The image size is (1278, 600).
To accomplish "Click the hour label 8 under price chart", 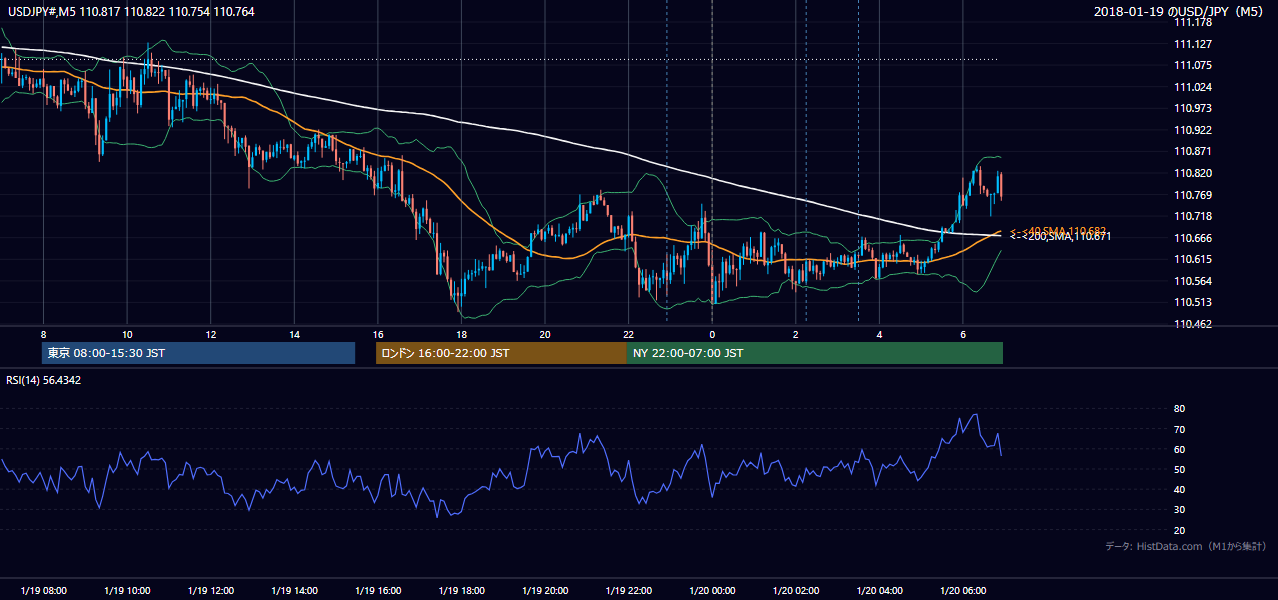I will 43,334.
